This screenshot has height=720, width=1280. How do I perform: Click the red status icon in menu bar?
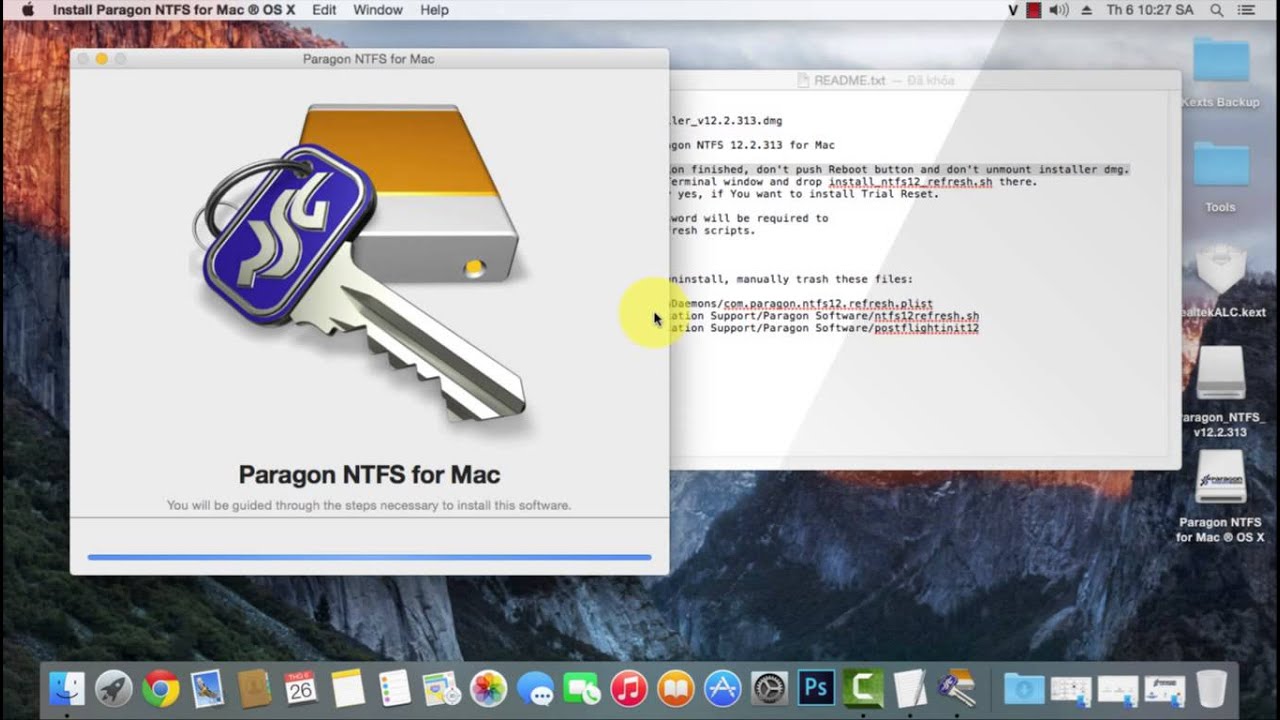[1034, 10]
